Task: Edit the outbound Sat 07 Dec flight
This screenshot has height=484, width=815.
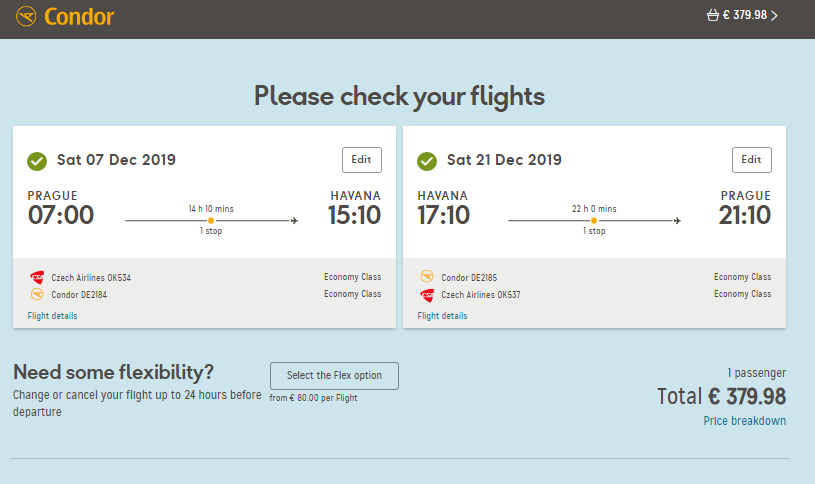Action: click(x=361, y=160)
